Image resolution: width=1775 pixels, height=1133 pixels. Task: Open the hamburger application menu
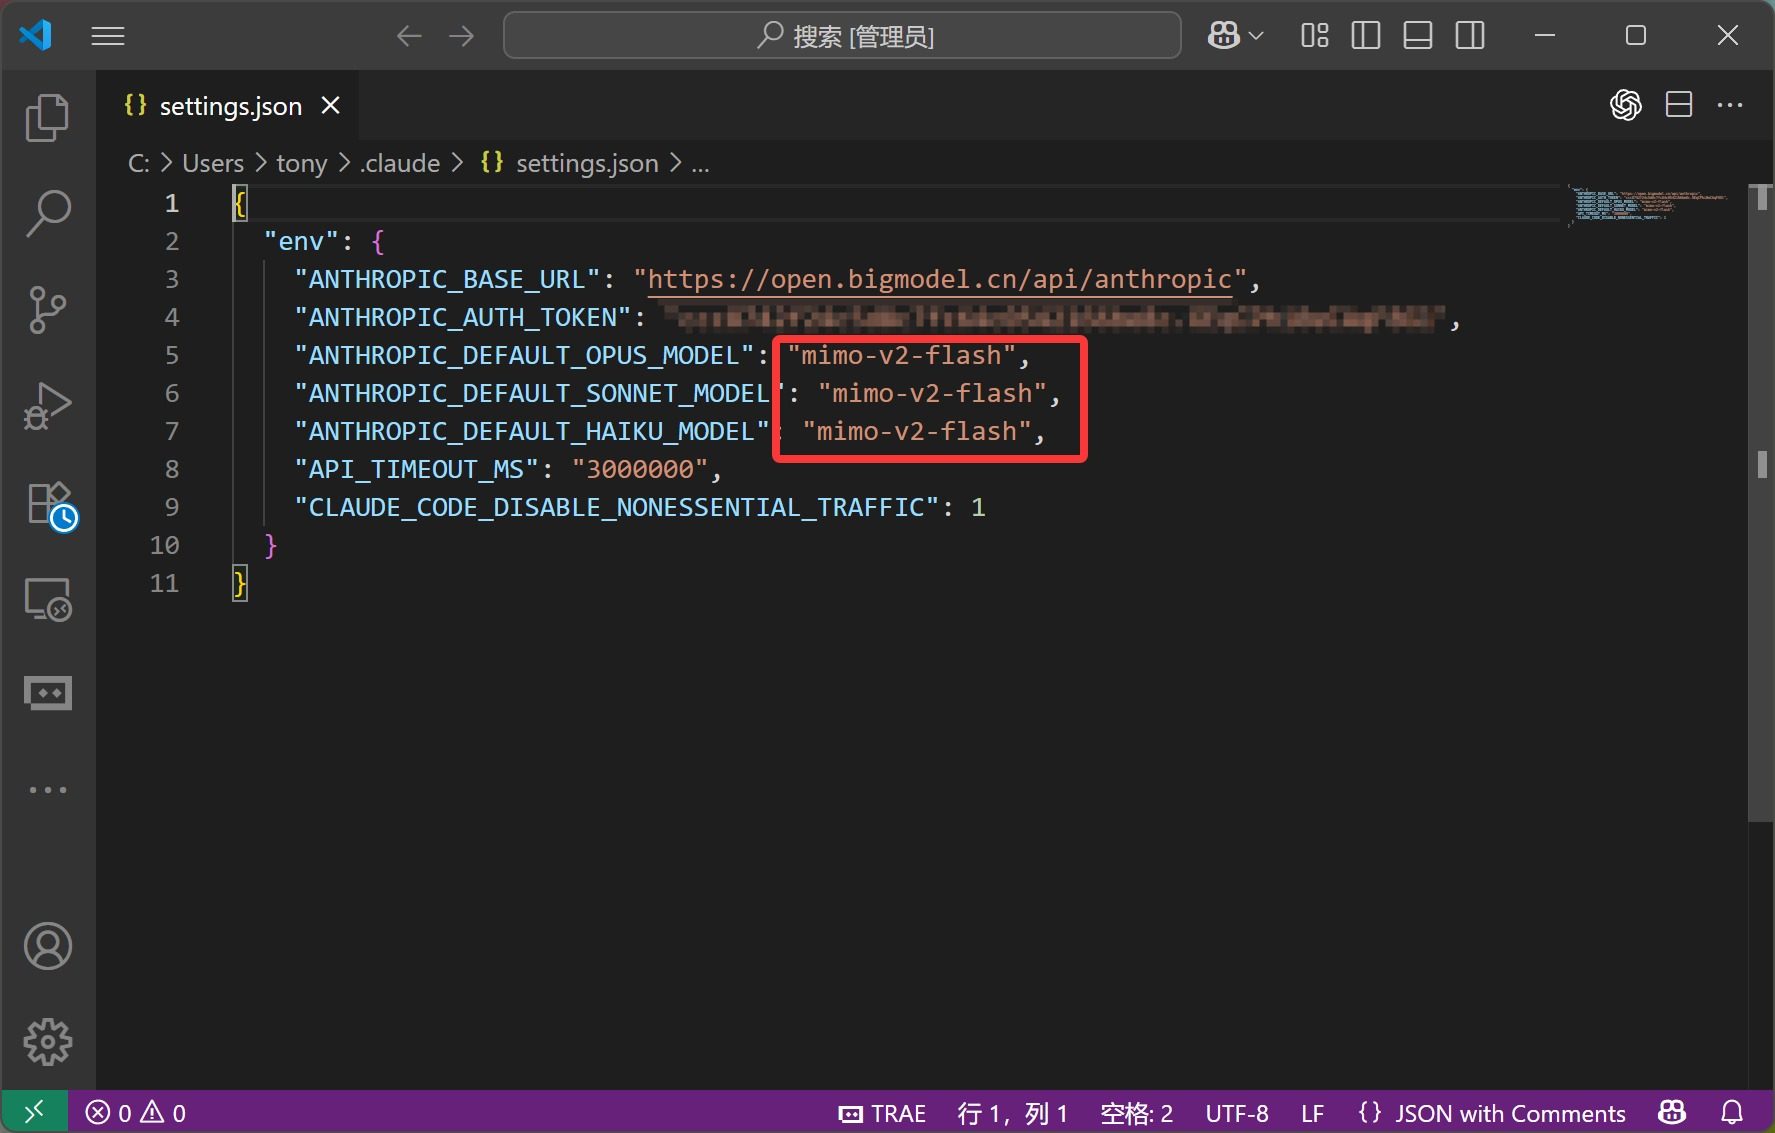108,36
